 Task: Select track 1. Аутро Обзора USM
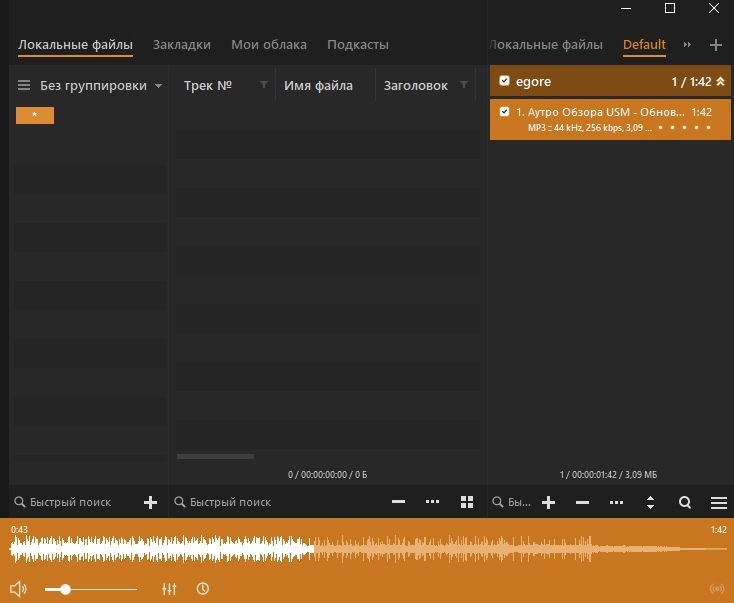click(x=610, y=119)
